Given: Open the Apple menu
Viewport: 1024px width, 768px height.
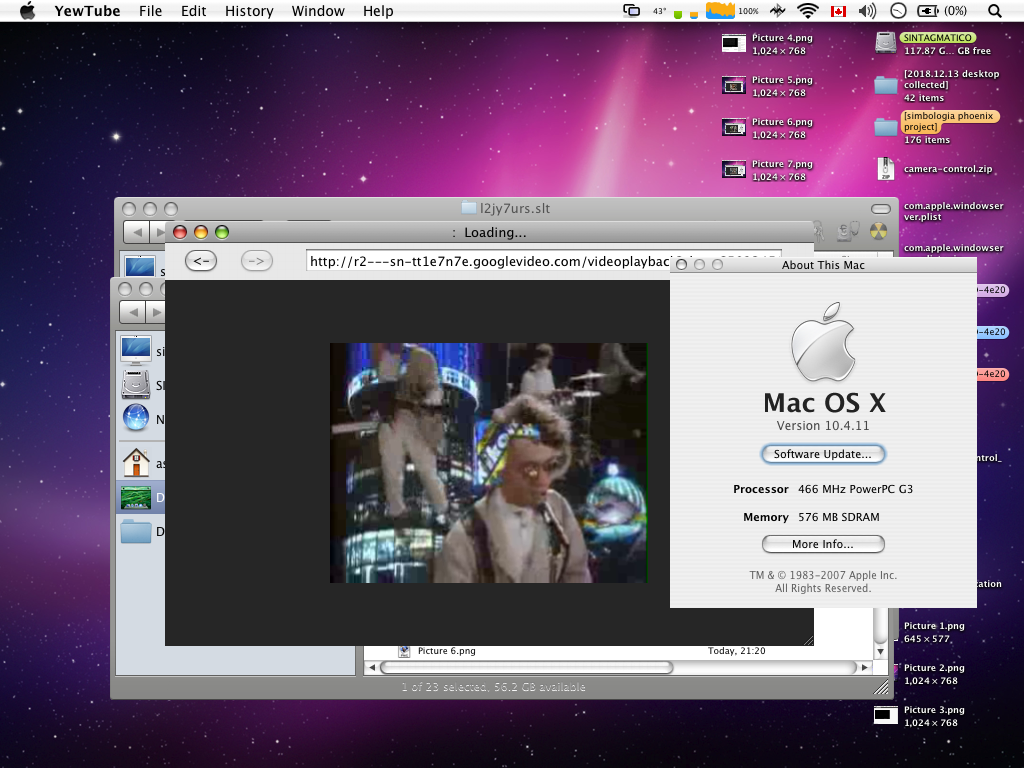Looking at the screenshot, I should (x=27, y=11).
